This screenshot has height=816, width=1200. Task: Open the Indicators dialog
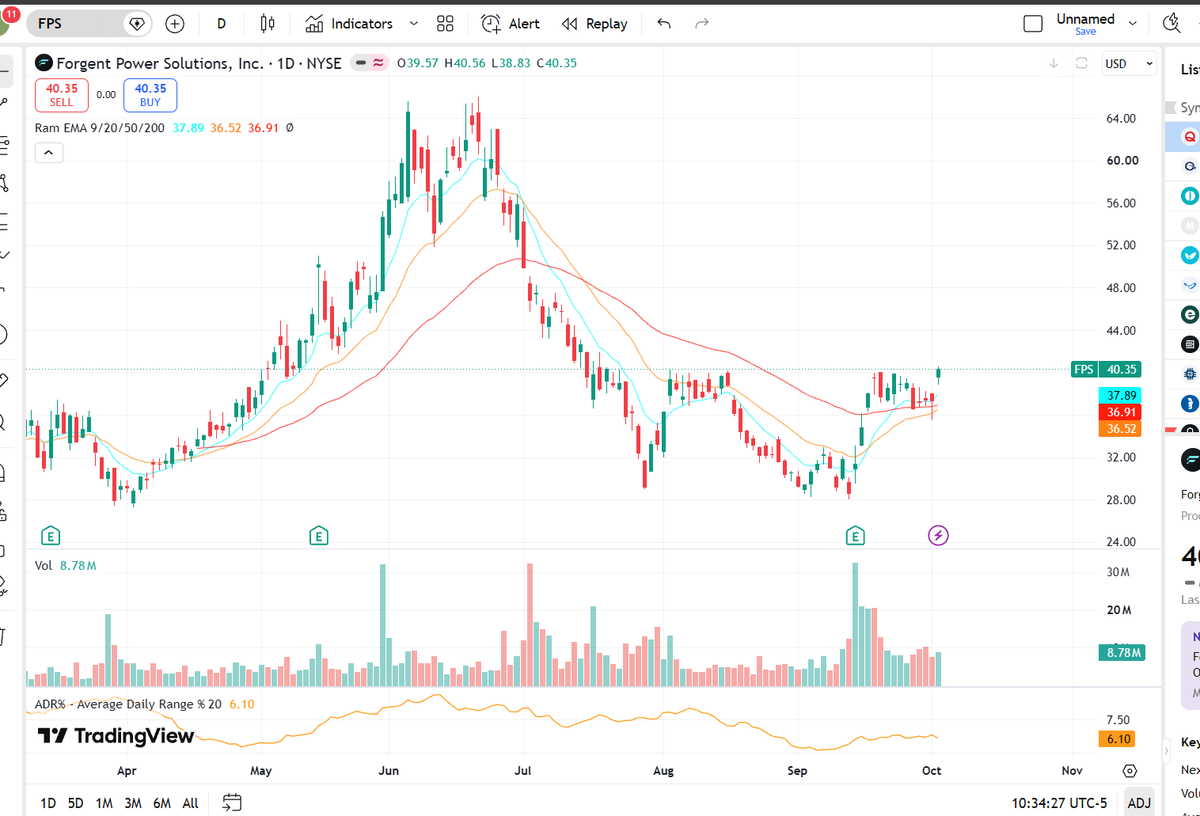click(x=350, y=23)
